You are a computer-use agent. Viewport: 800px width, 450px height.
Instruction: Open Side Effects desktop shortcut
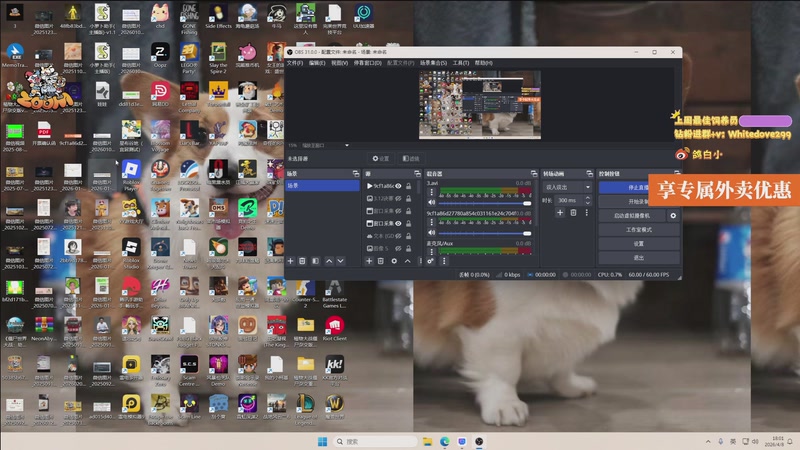click(218, 16)
